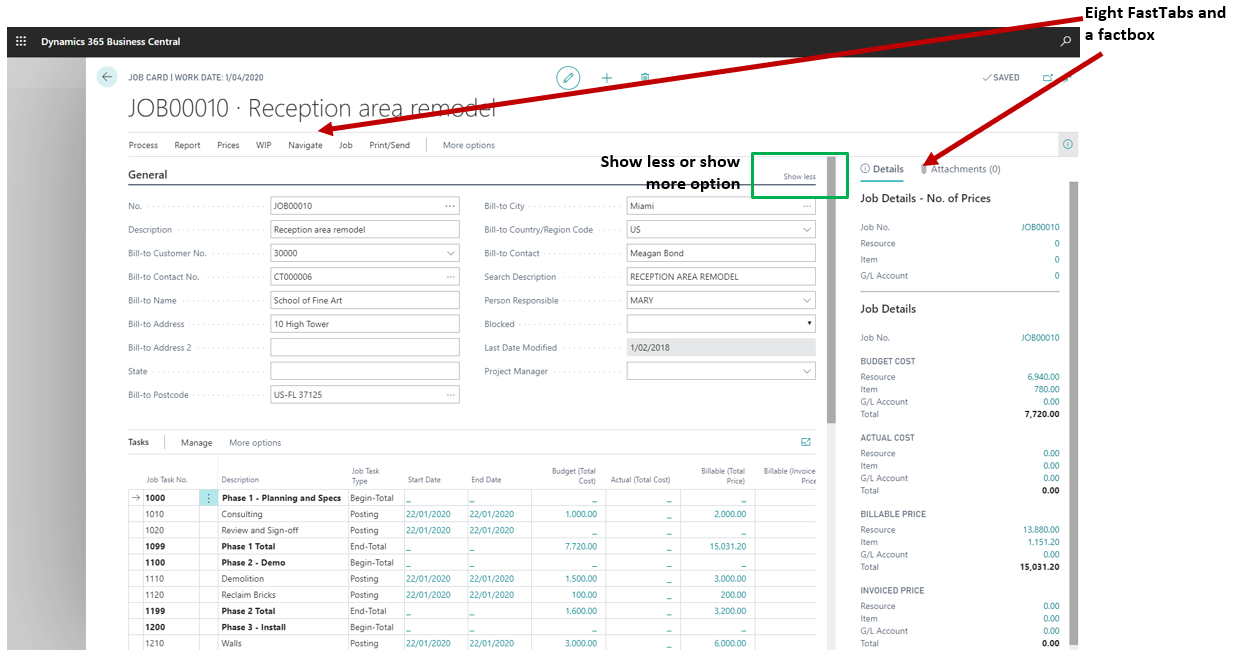Click the factbox vertical scrollbar
1233x655 pixels.
coord(1073,400)
